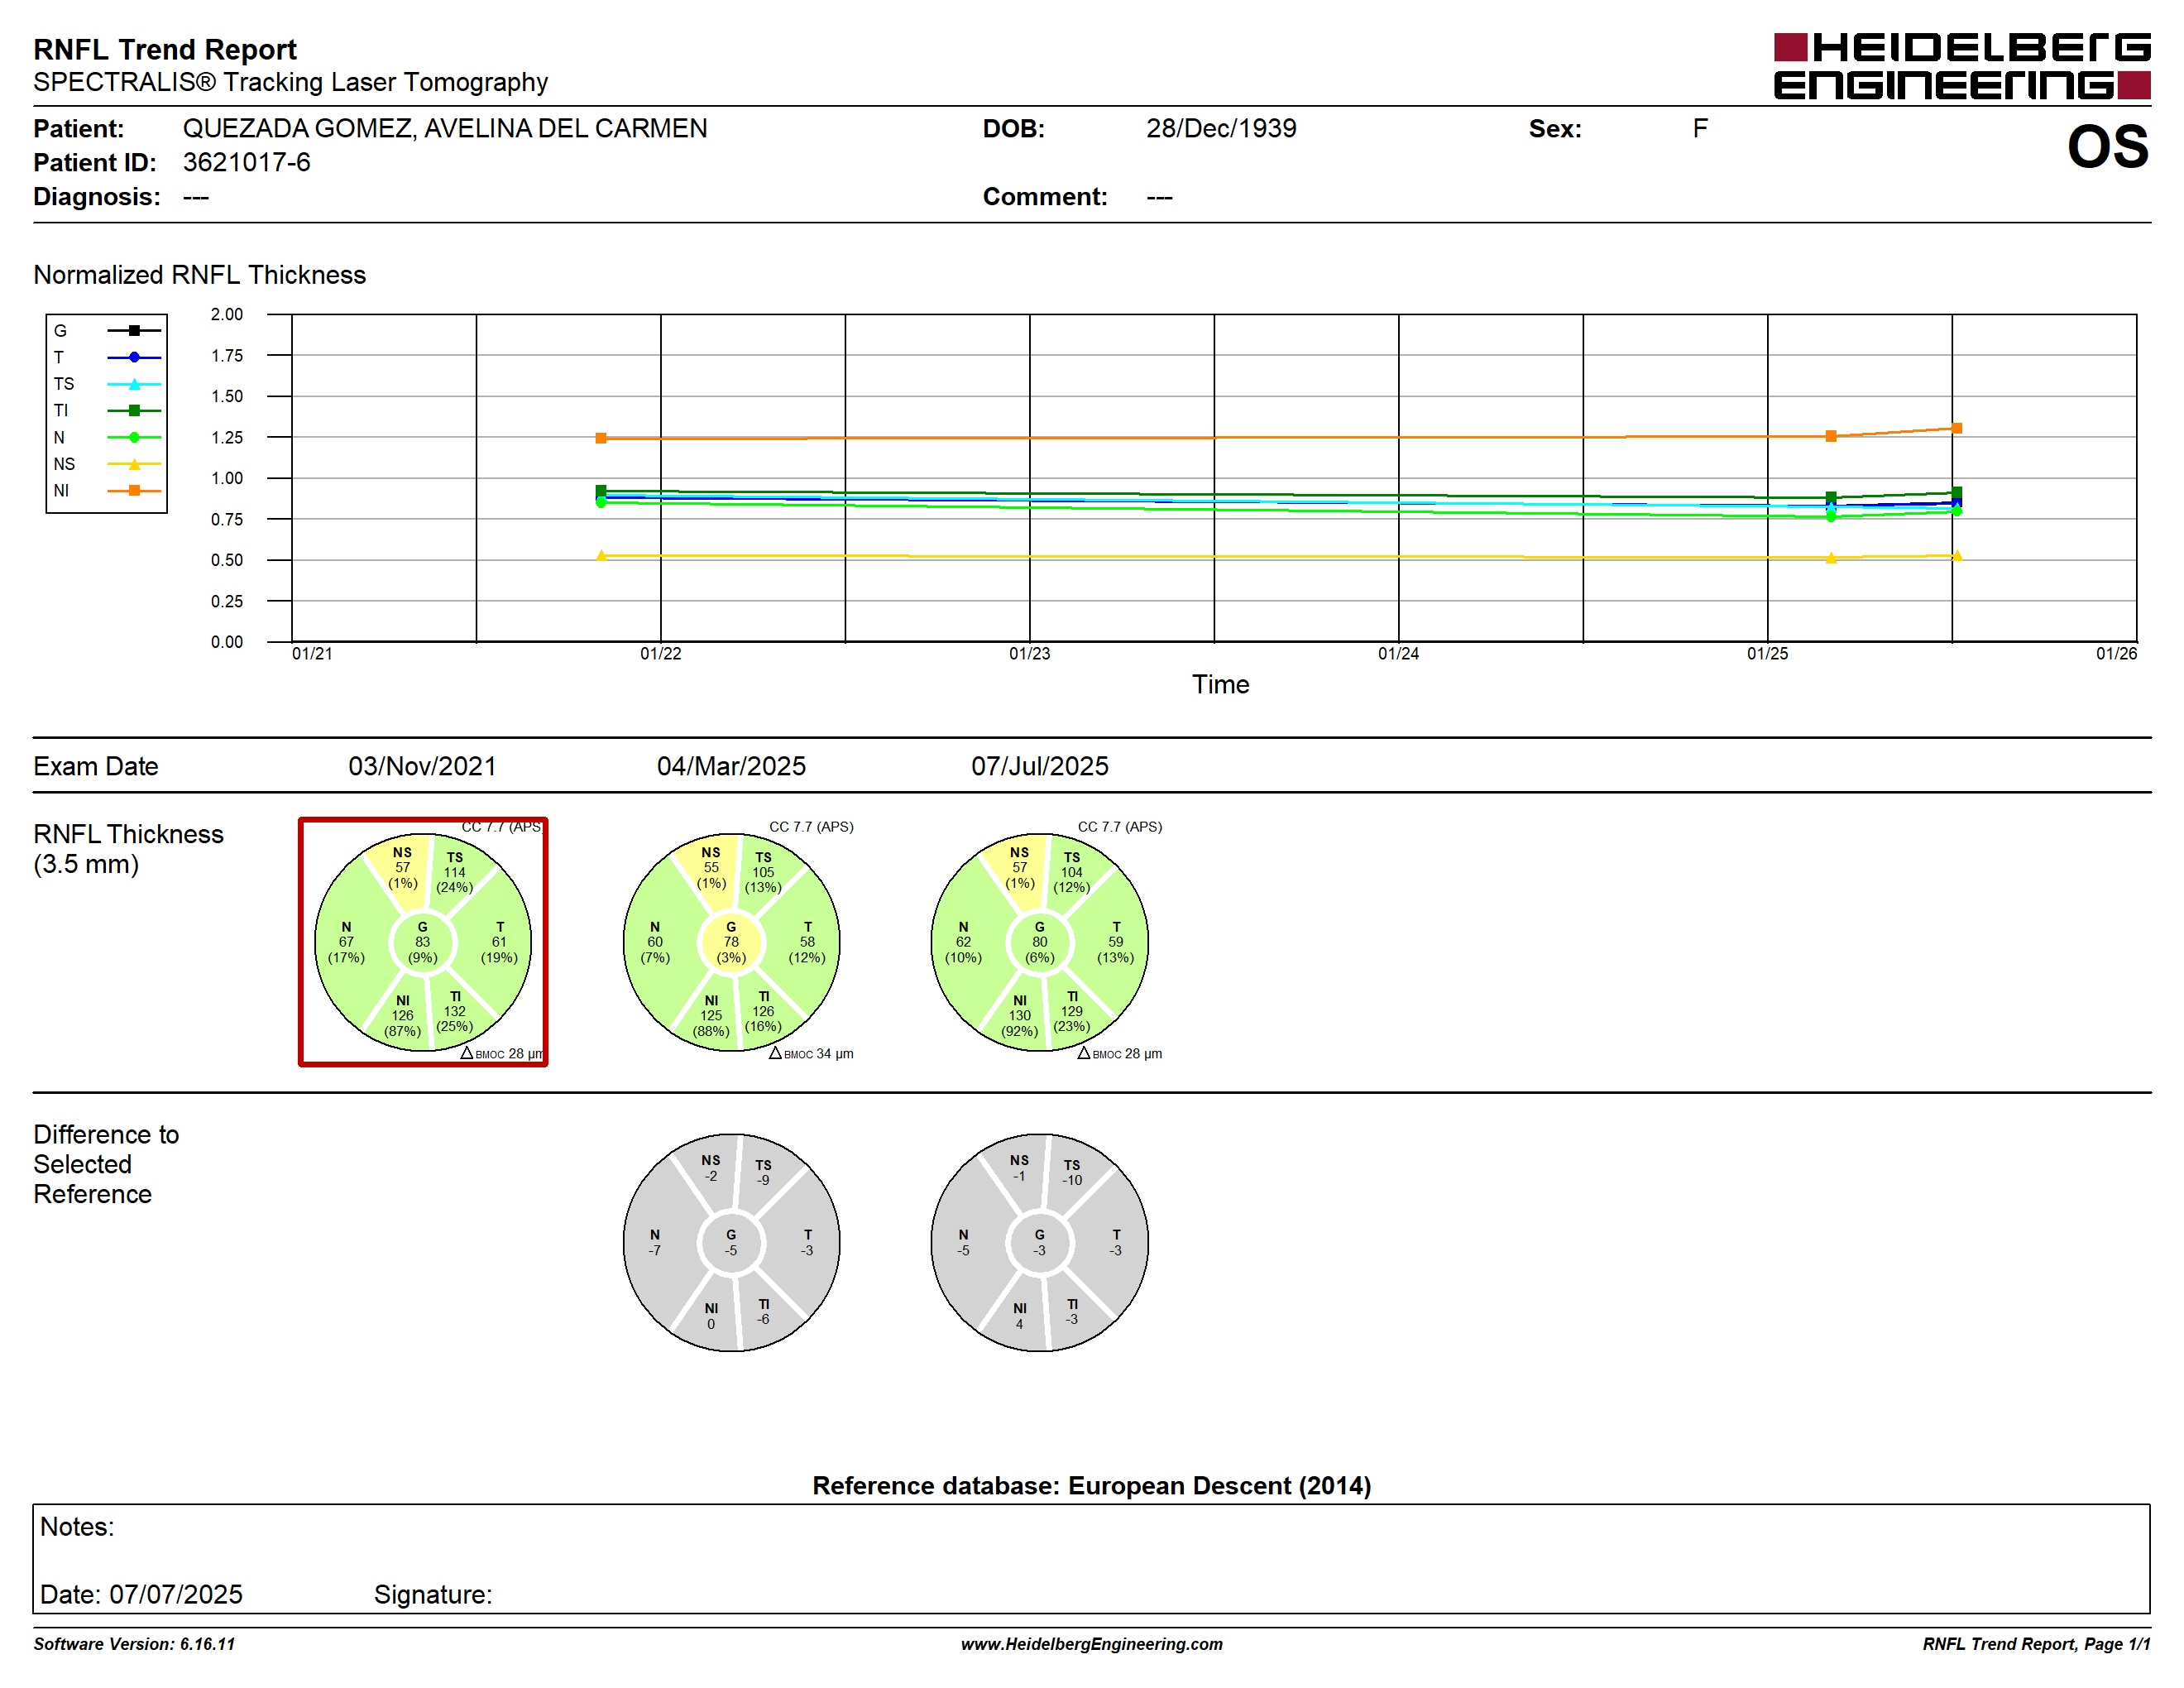Click the Normalized RNFL Thickness heading
The height and width of the screenshot is (1688, 2184).
(x=199, y=275)
